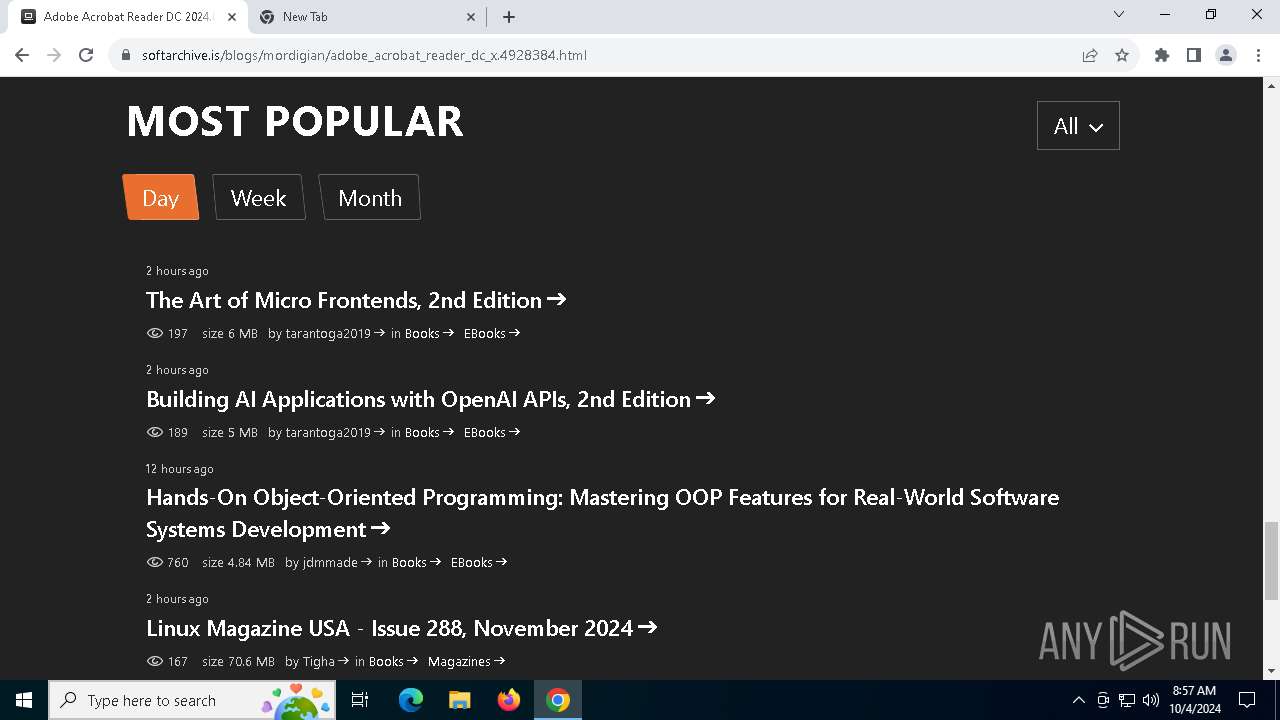The width and height of the screenshot is (1280, 720).
Task: Open the taskbar clock showing 8:57 AM
Action: (1195, 700)
